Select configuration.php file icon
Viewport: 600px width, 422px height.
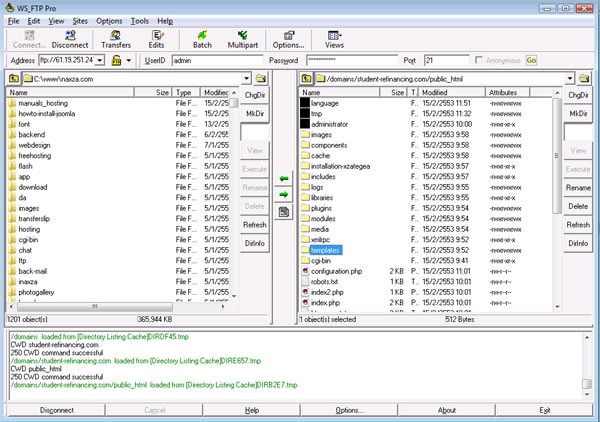[305, 271]
